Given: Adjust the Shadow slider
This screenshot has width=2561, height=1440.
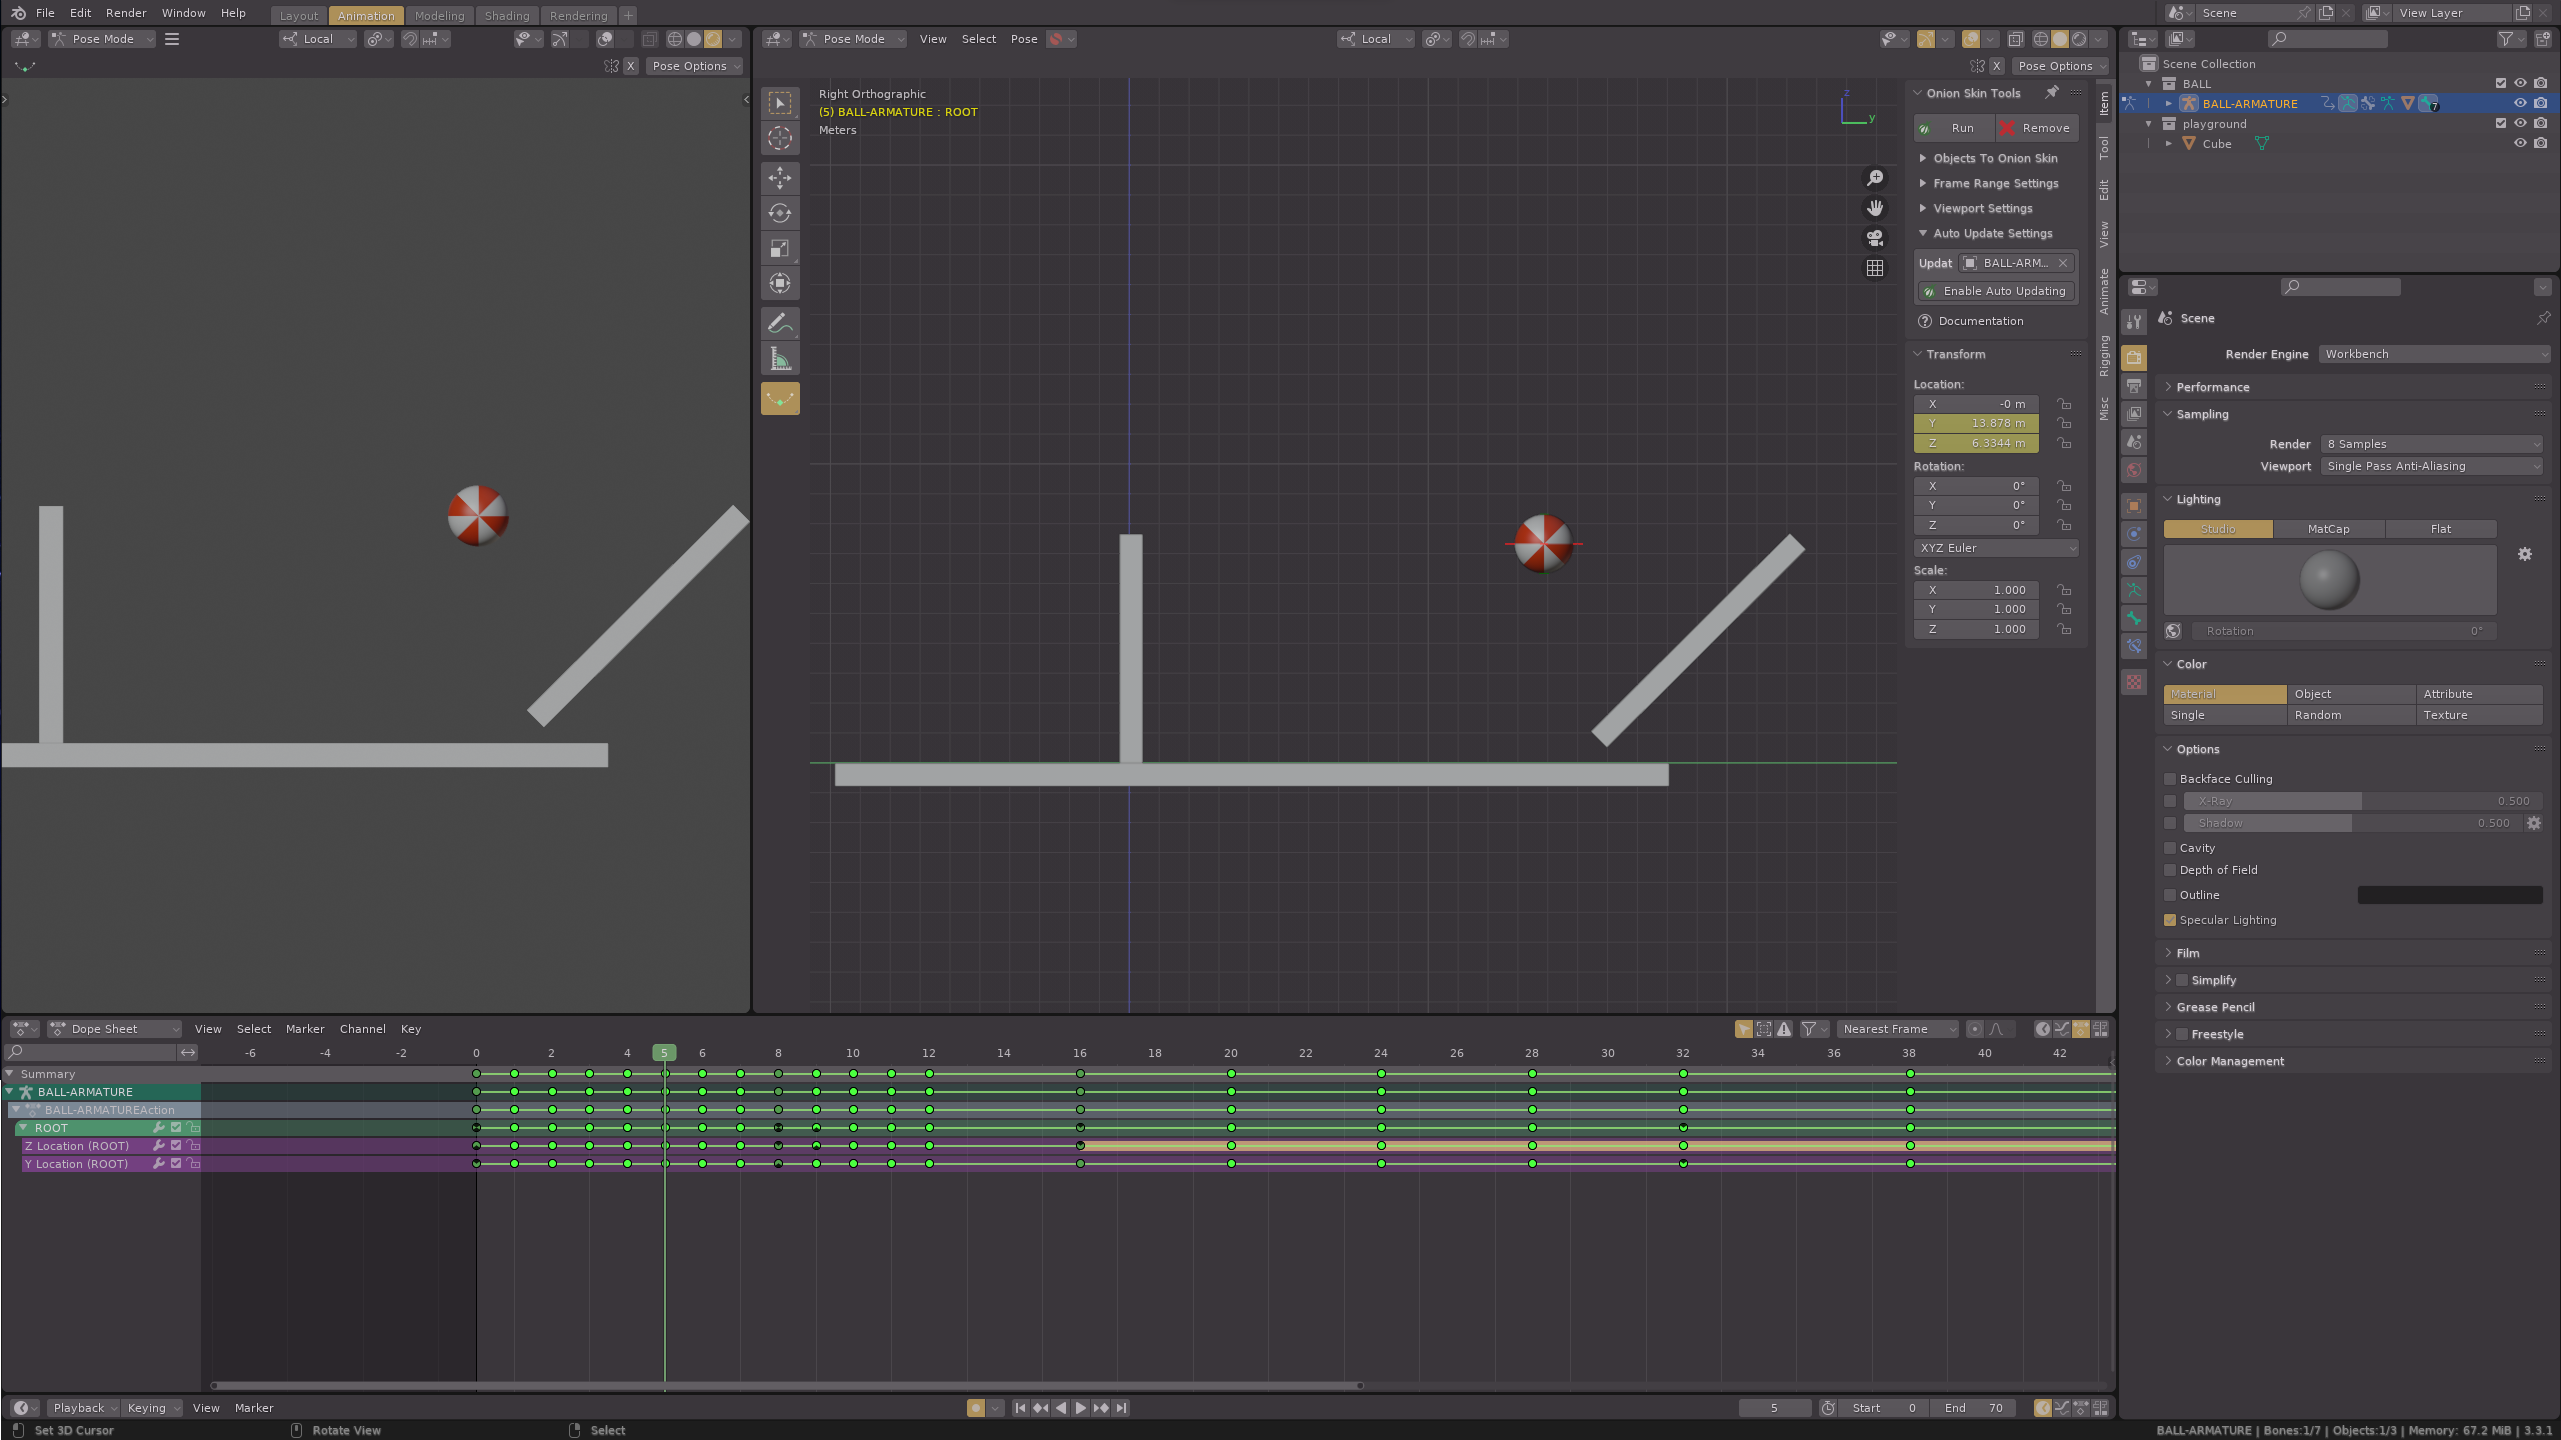Looking at the screenshot, I should point(2350,823).
